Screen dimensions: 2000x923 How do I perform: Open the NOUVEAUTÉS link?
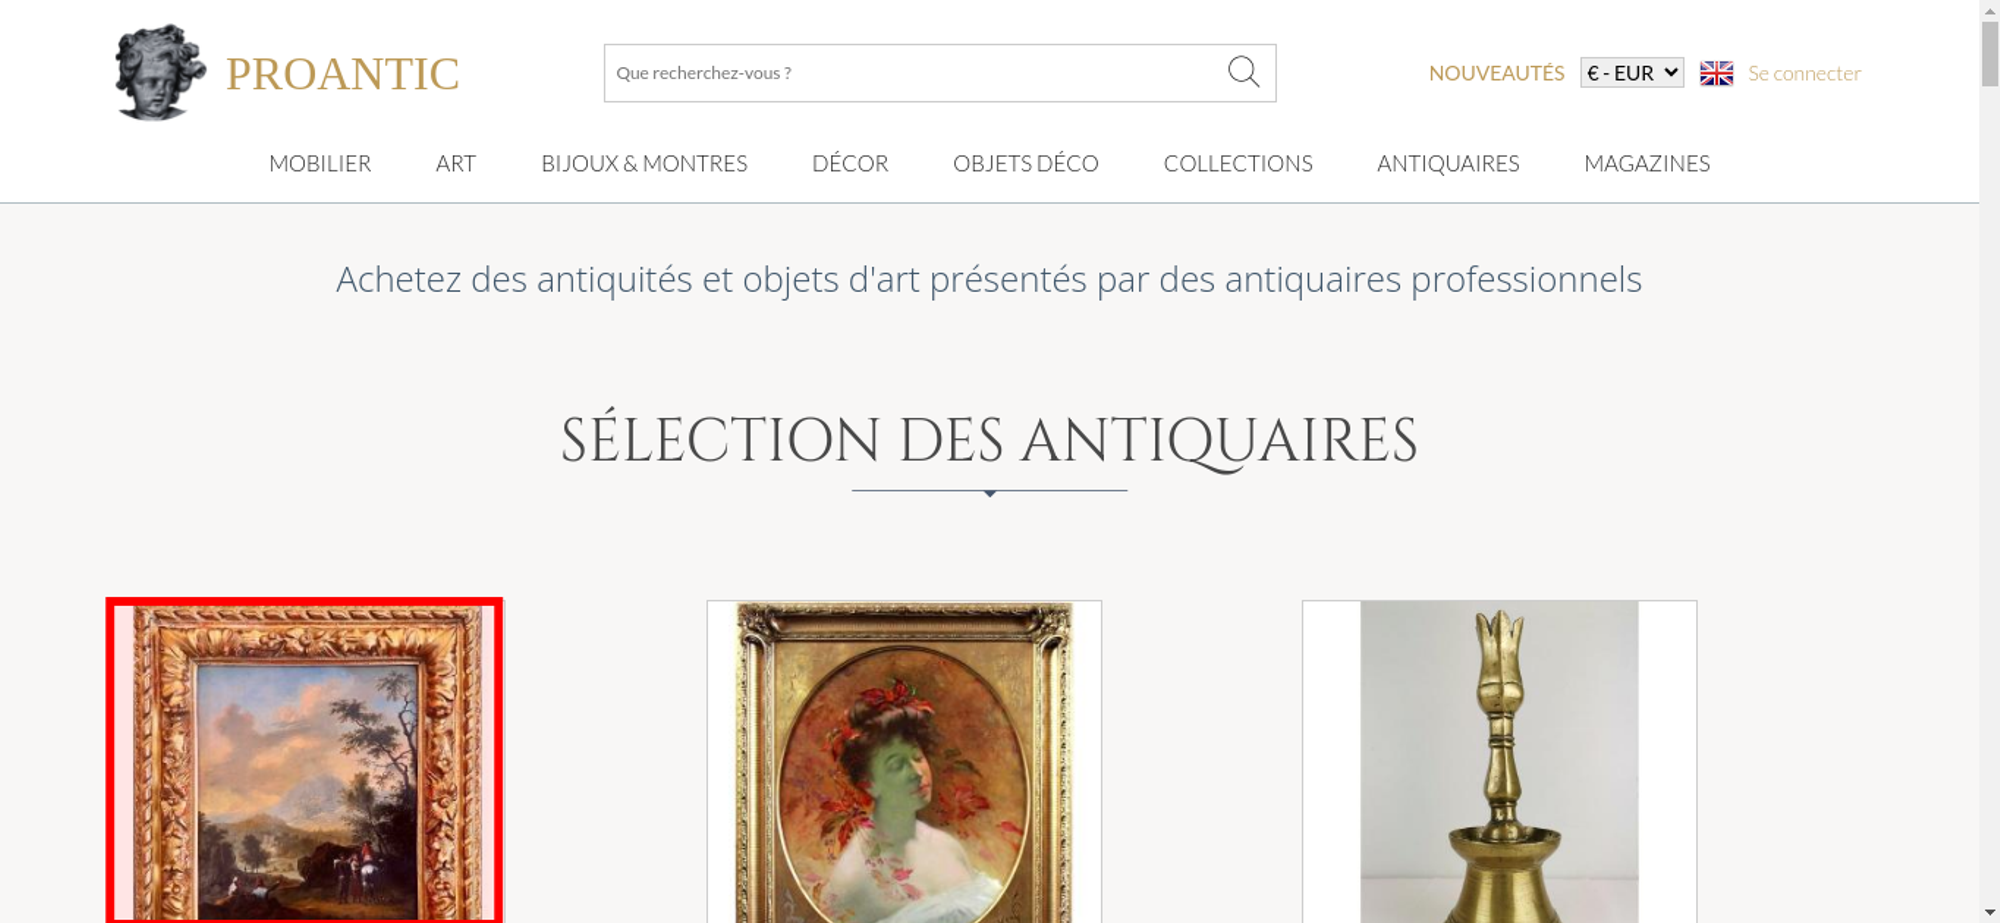pyautogui.click(x=1496, y=73)
